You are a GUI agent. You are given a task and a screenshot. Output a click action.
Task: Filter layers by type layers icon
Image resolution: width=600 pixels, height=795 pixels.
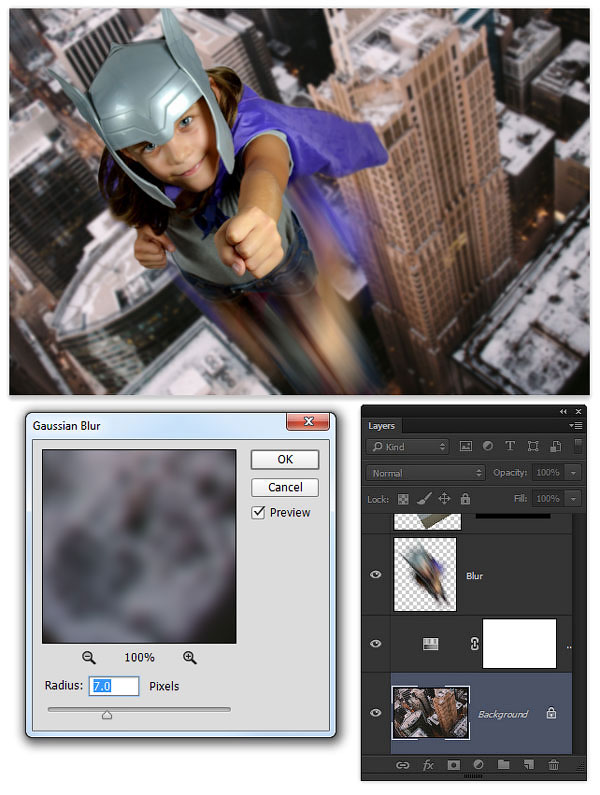[x=510, y=446]
